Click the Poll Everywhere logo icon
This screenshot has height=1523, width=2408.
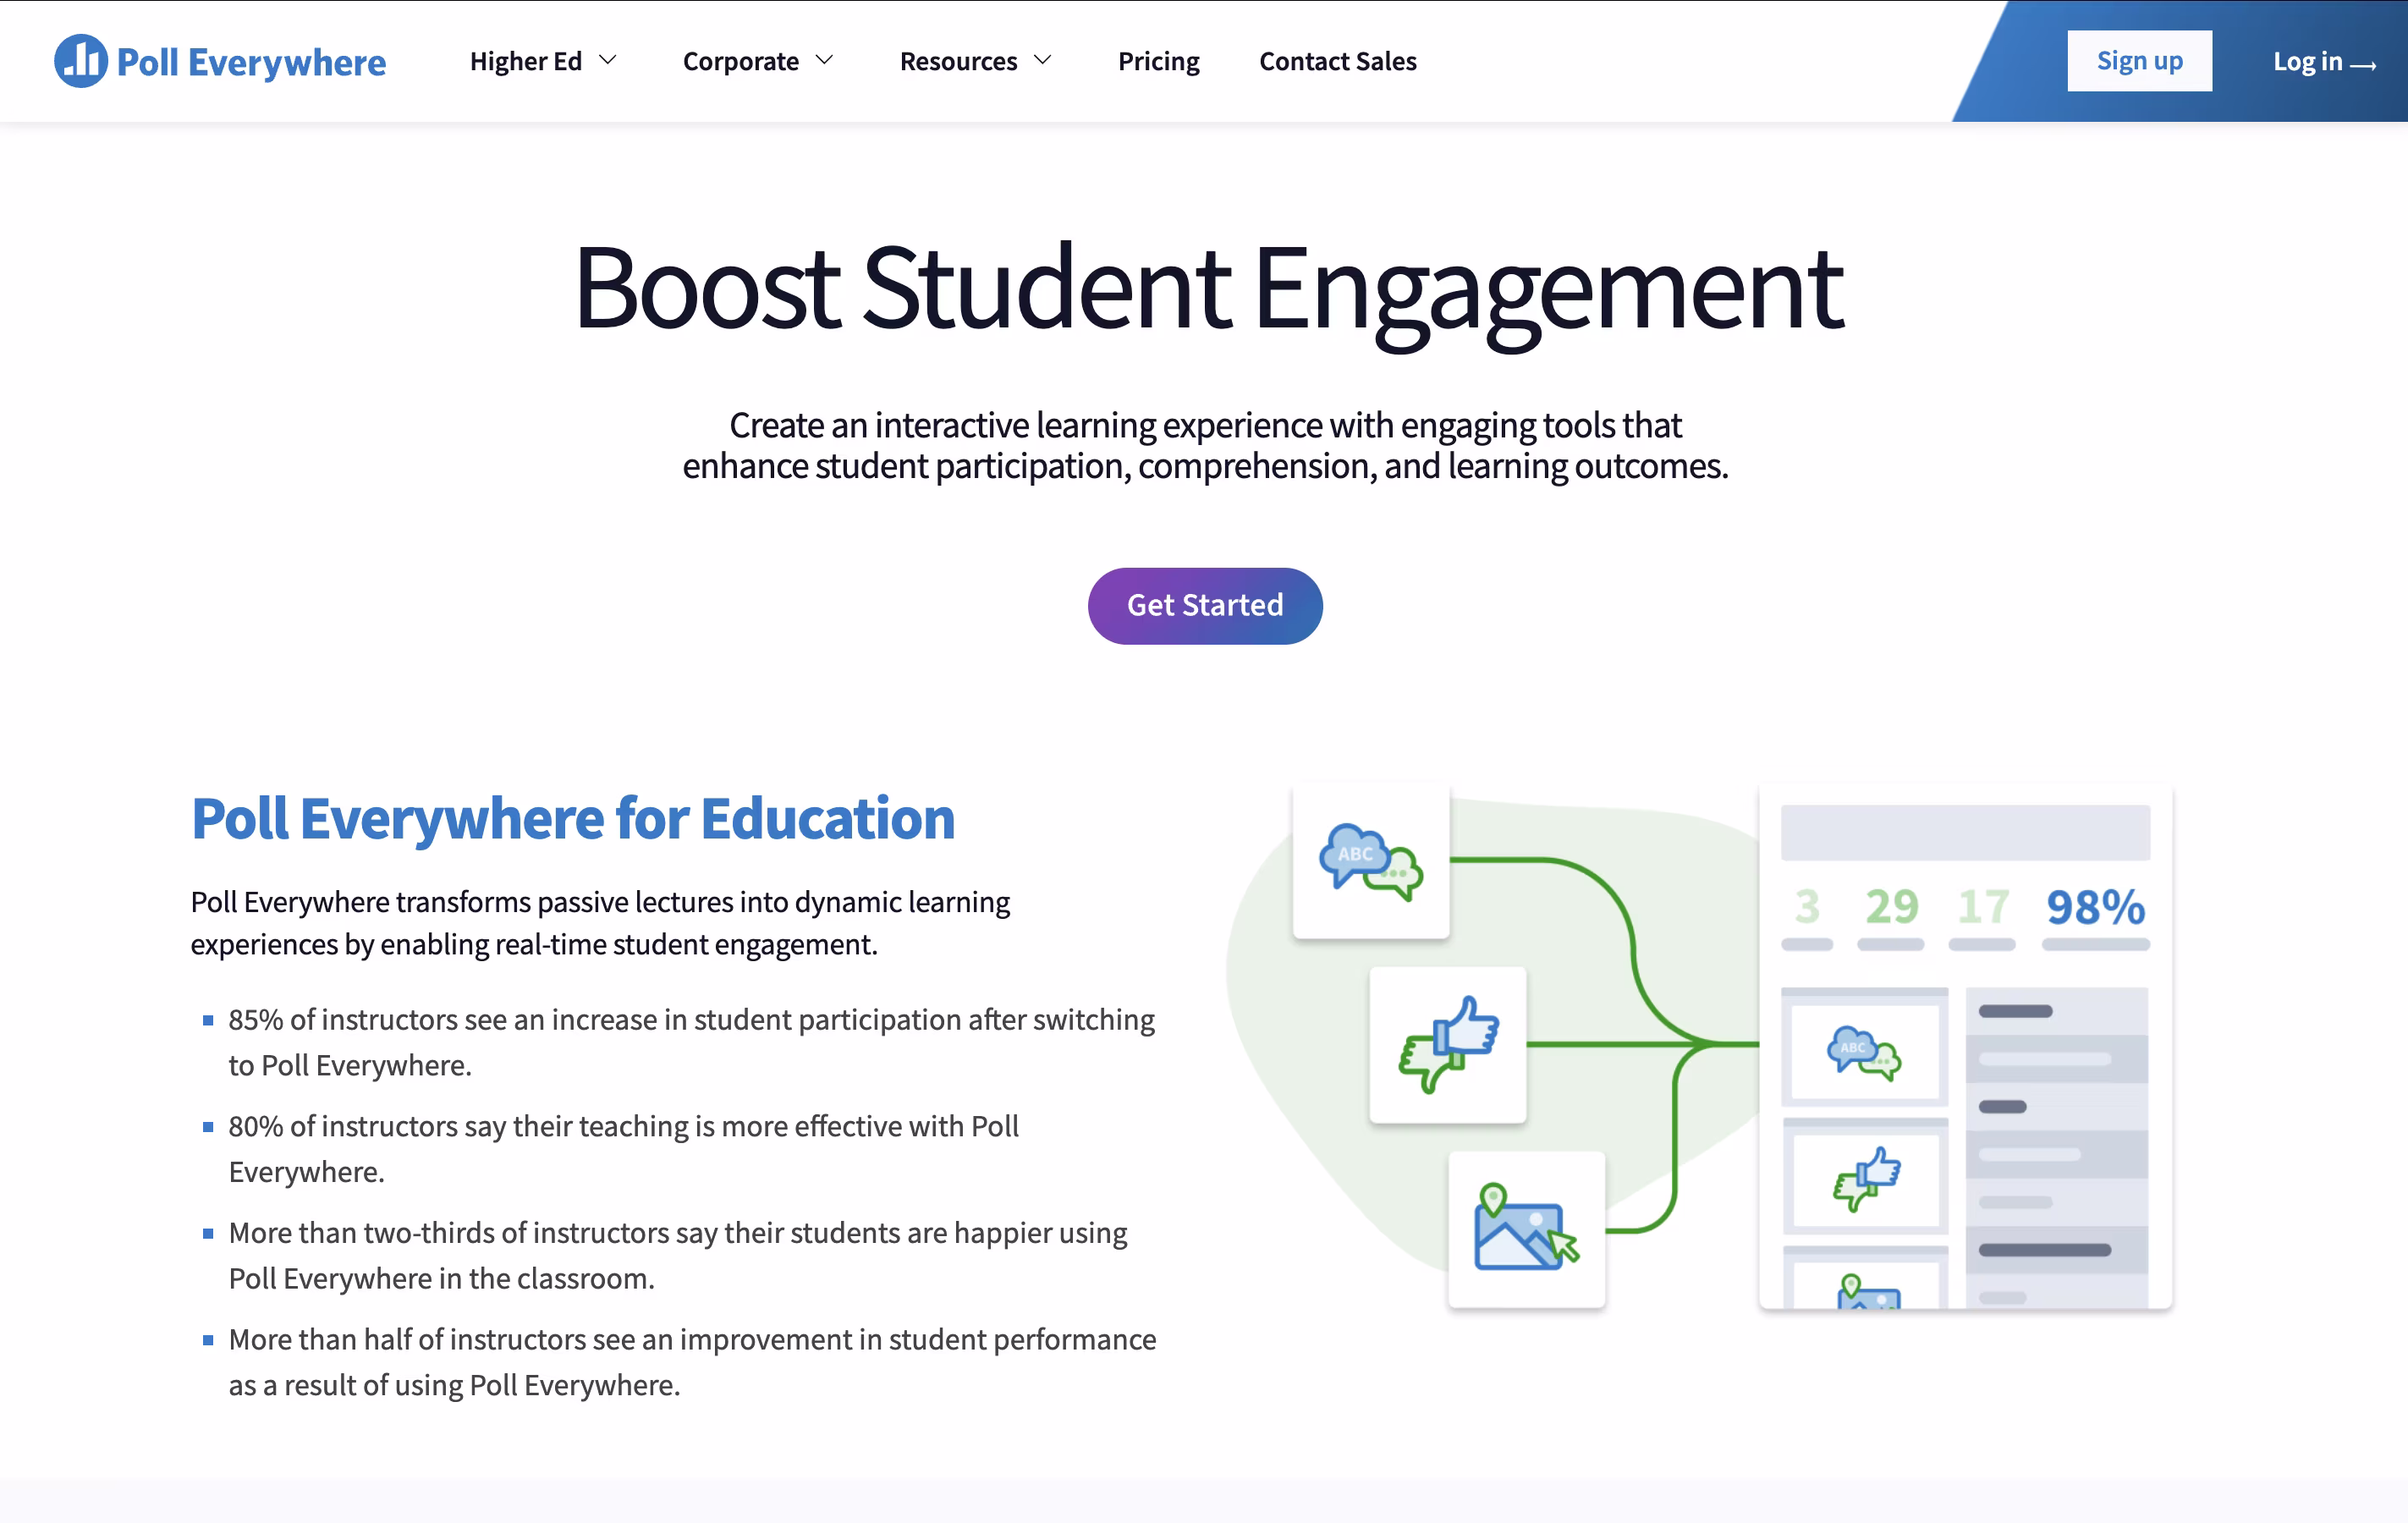pos(80,61)
